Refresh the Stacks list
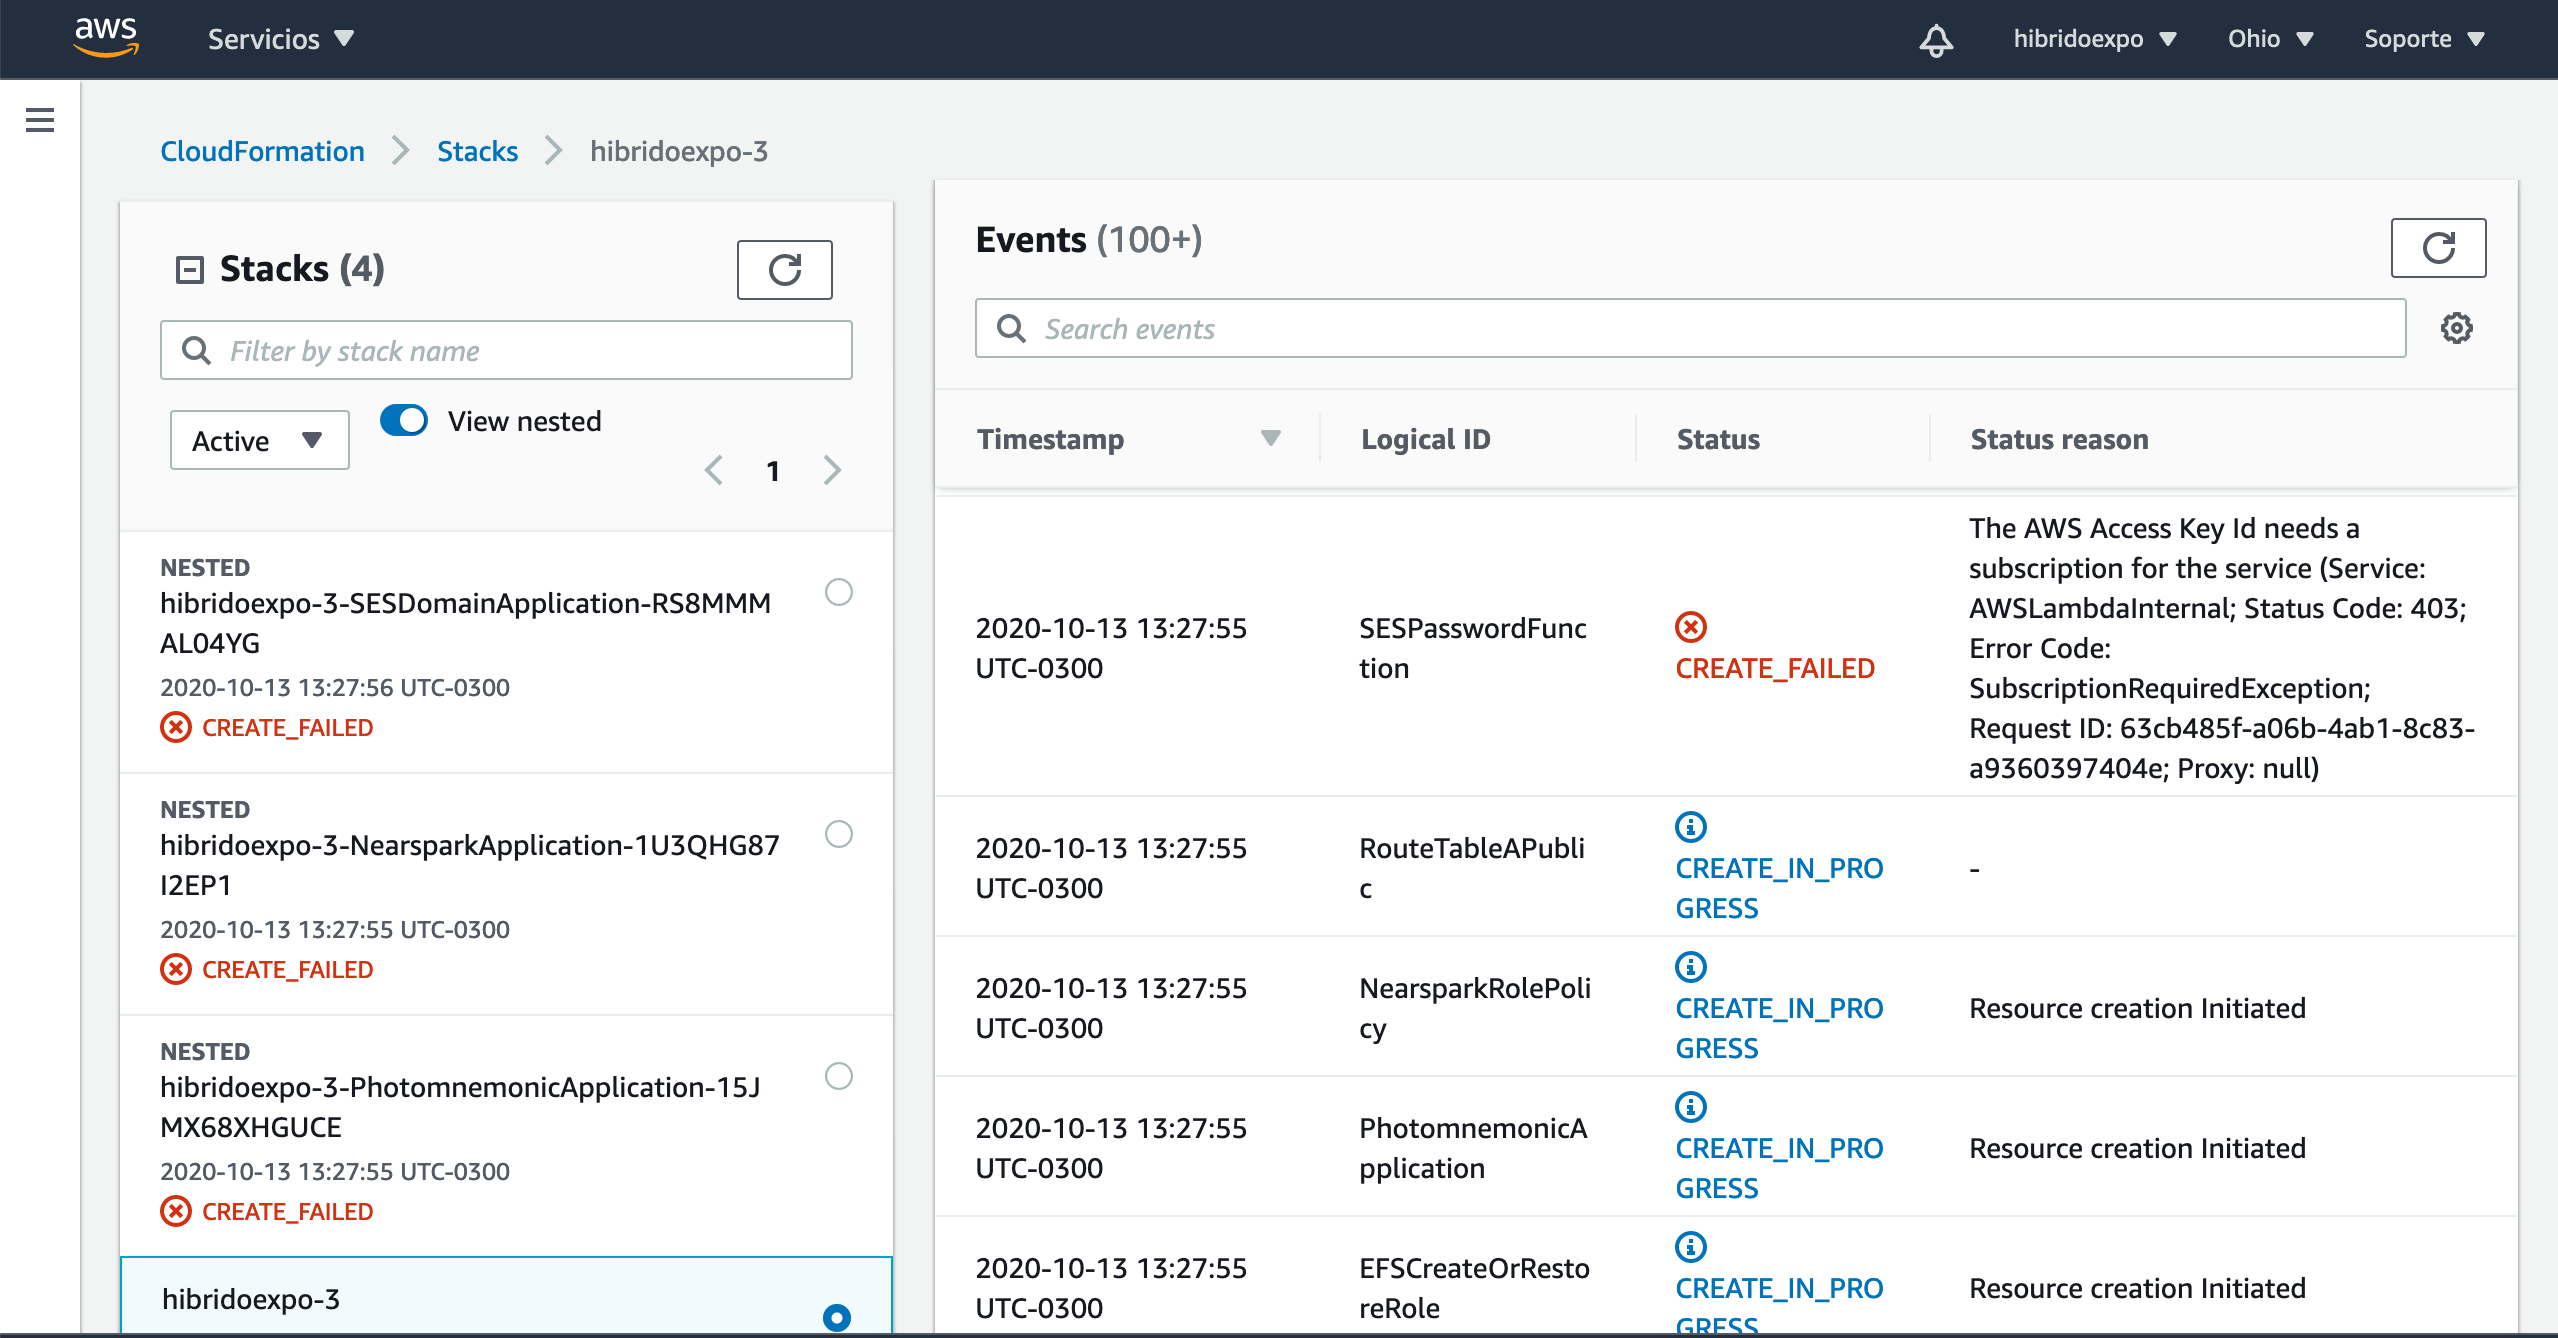This screenshot has height=1338, width=2558. [785, 269]
